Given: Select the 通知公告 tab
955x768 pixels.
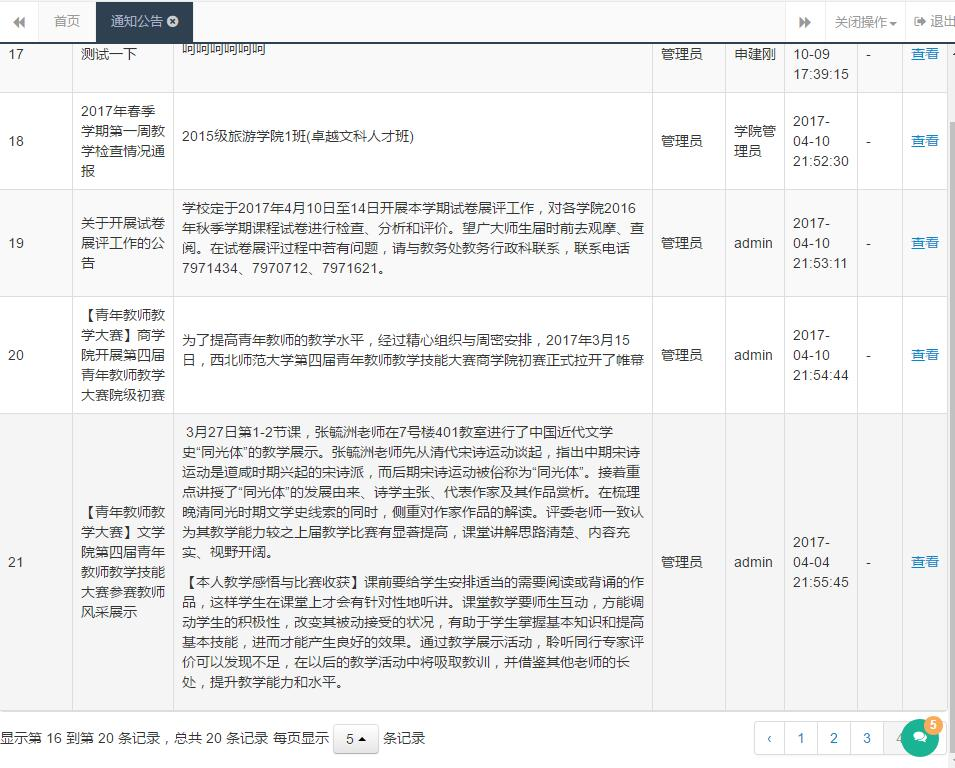Looking at the screenshot, I should [x=136, y=21].
